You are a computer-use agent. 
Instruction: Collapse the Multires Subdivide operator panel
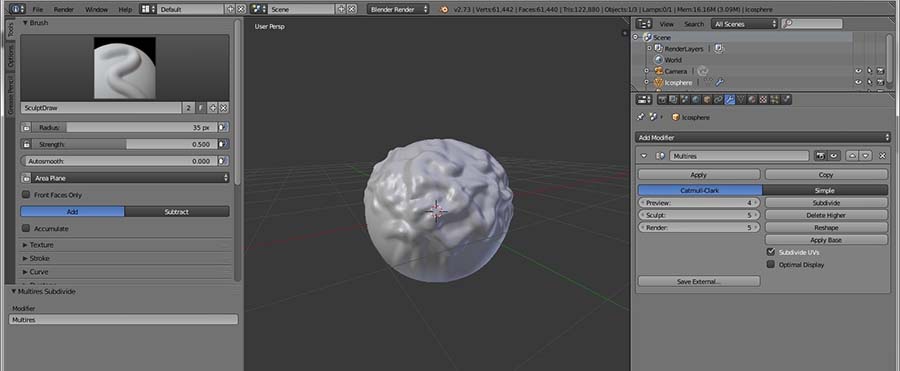point(14,291)
